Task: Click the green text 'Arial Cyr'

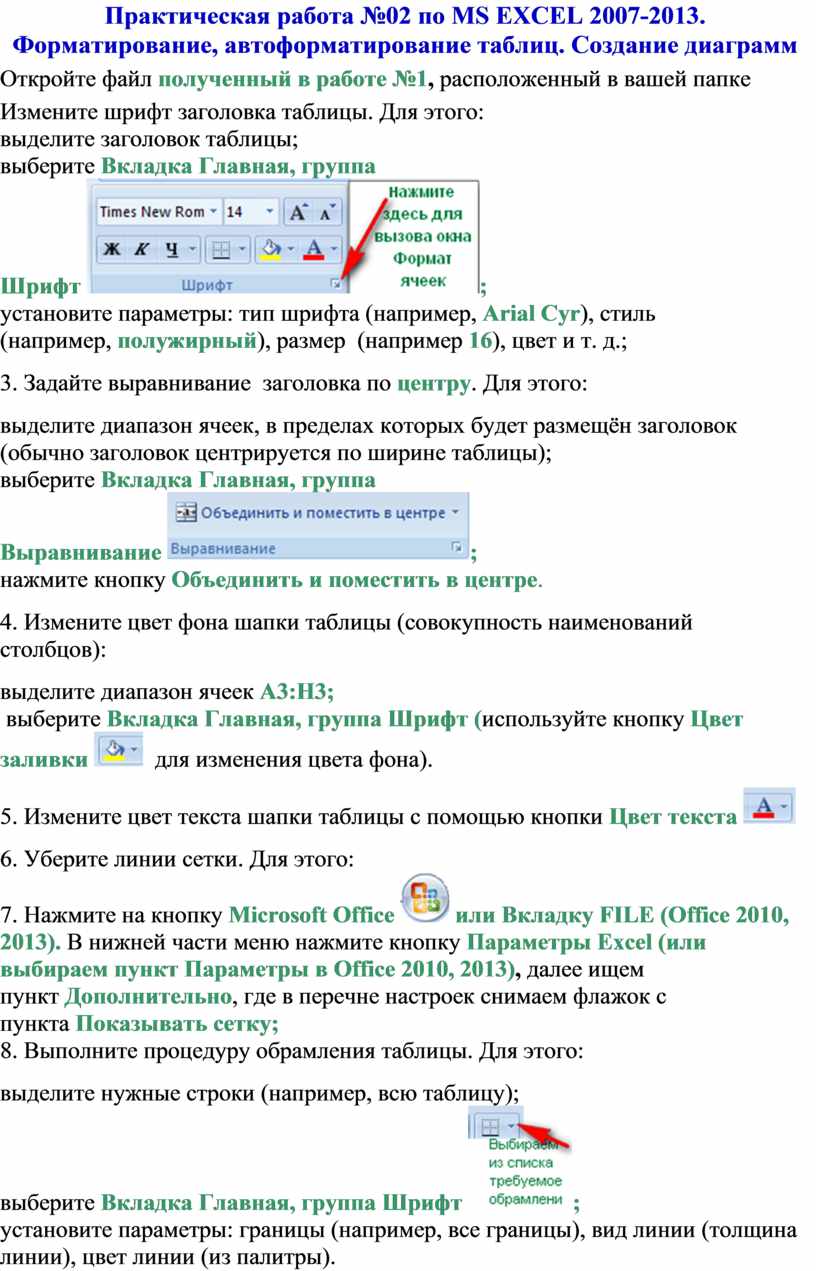Action: pos(531,315)
